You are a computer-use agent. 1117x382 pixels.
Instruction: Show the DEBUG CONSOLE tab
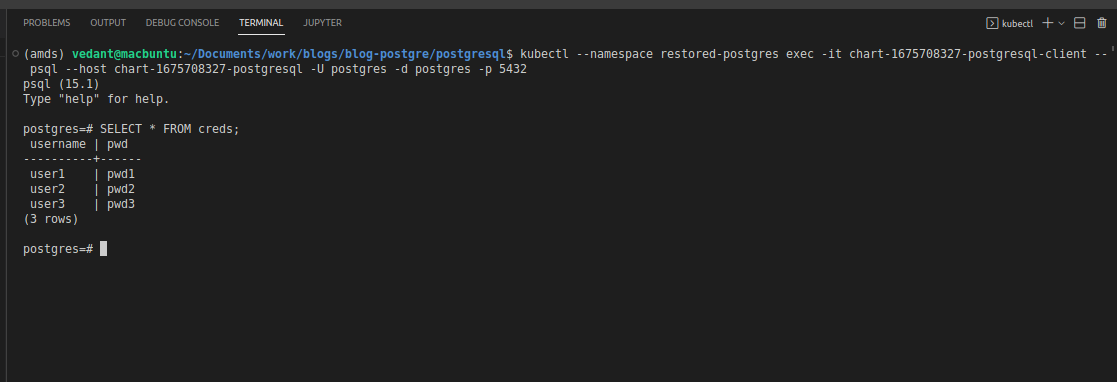(182, 23)
